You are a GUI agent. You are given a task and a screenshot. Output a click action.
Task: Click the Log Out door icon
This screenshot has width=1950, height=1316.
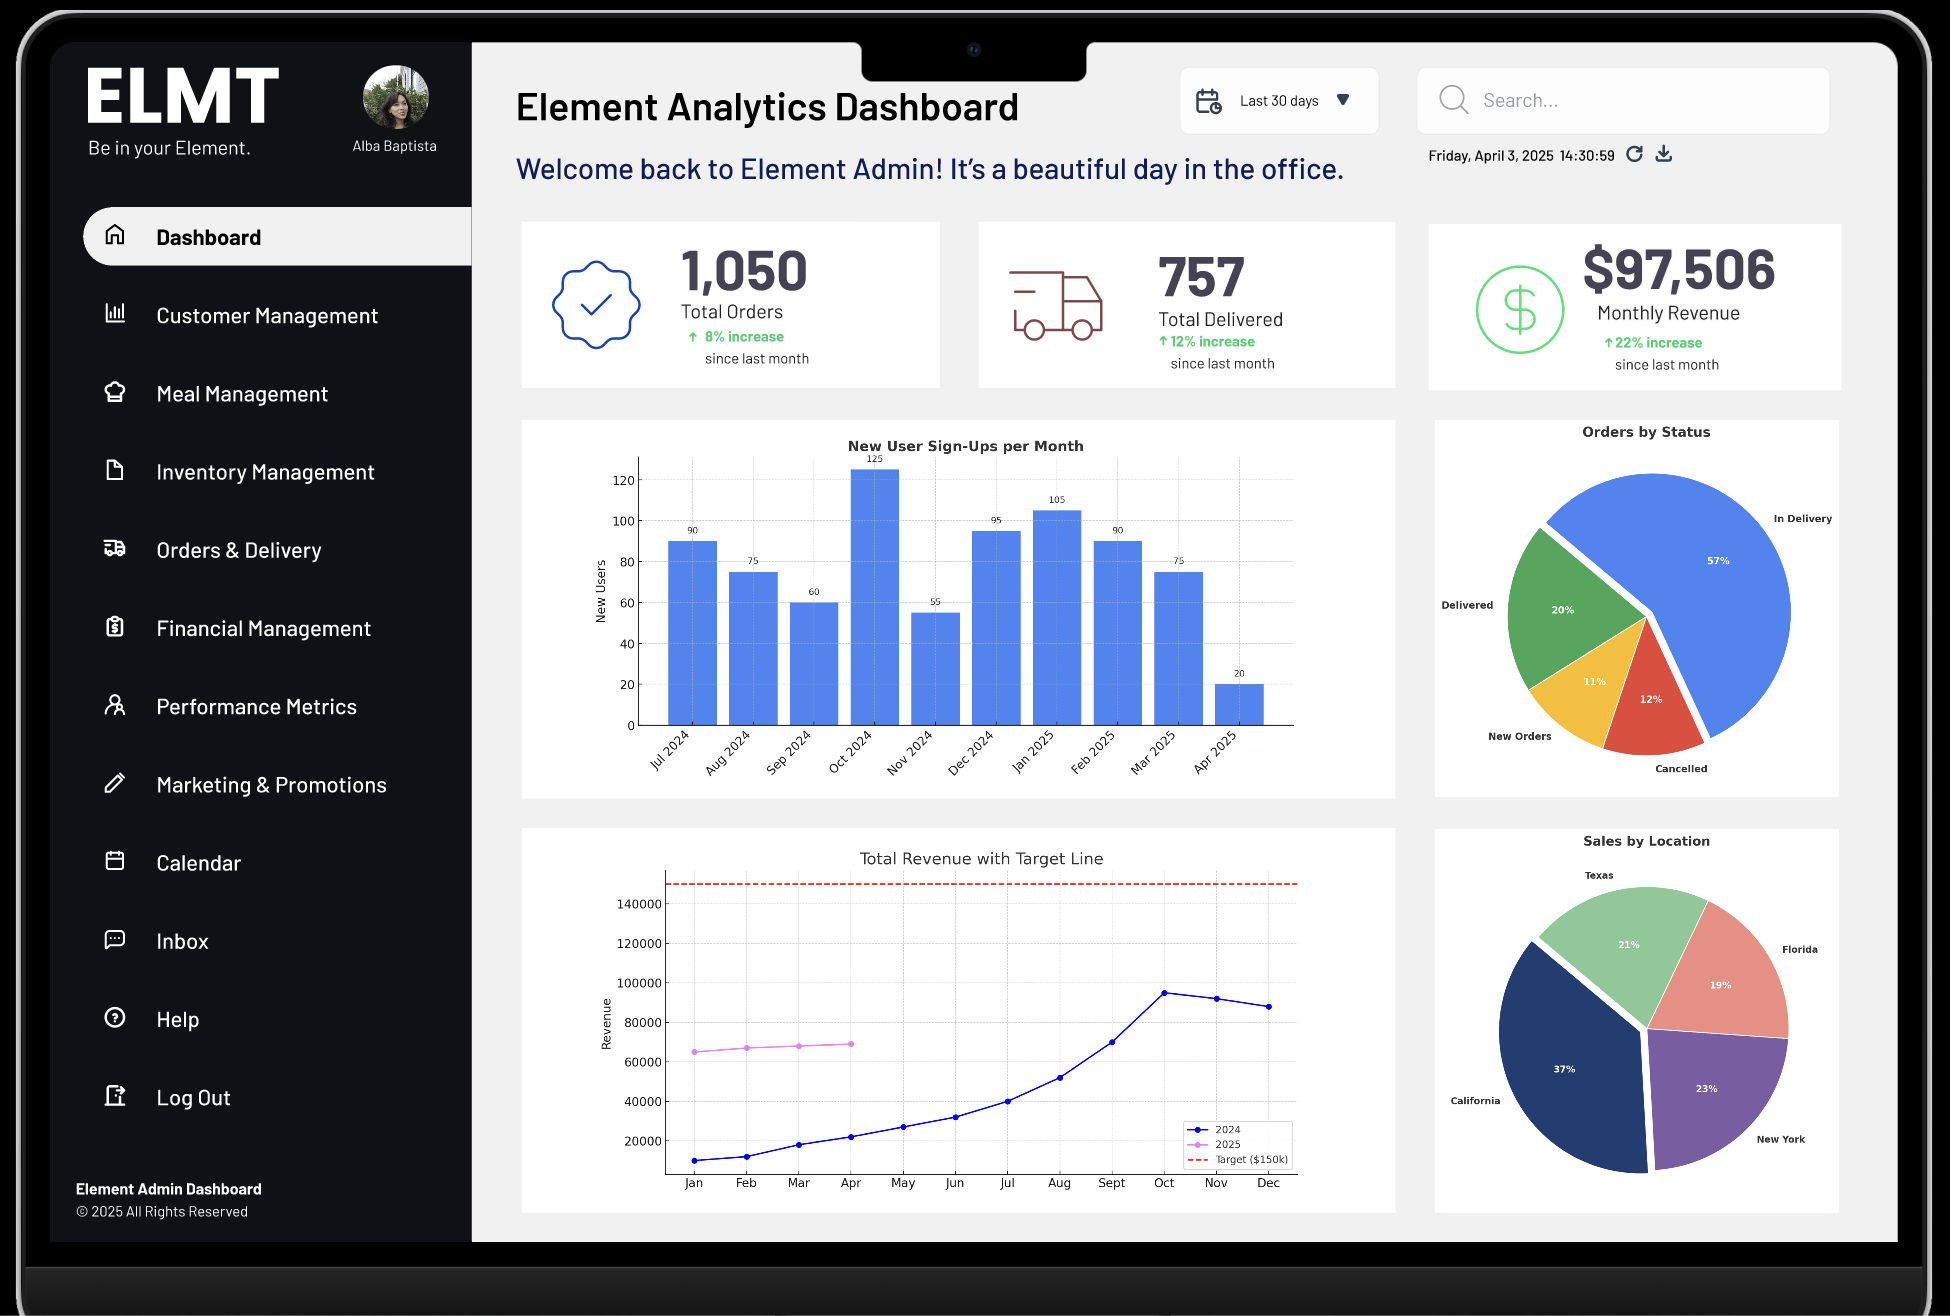(115, 1096)
